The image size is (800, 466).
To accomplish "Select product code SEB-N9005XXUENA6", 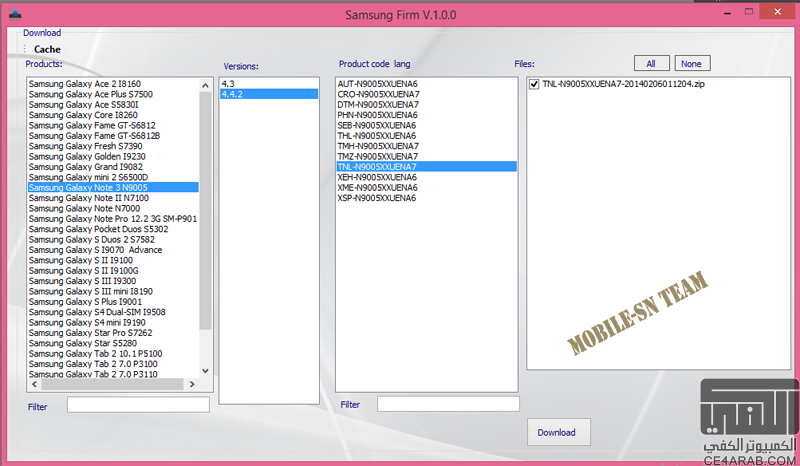I will [427, 125].
